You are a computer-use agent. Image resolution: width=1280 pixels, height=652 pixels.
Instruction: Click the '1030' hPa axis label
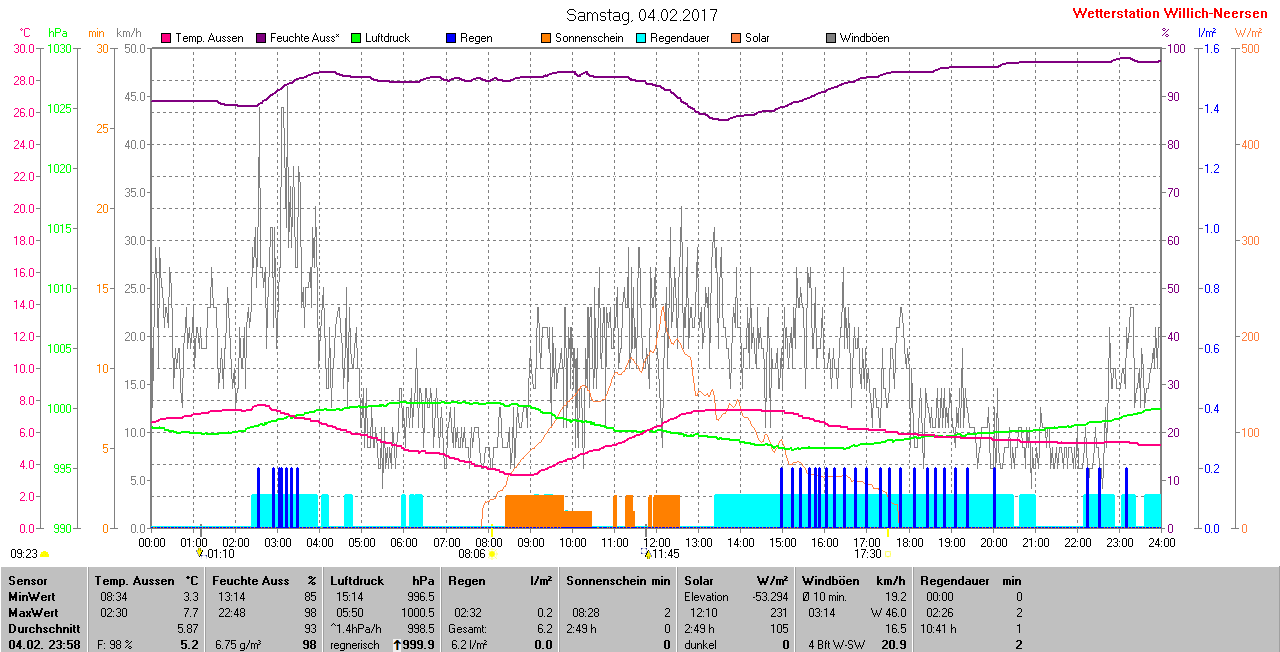[x=59, y=48]
